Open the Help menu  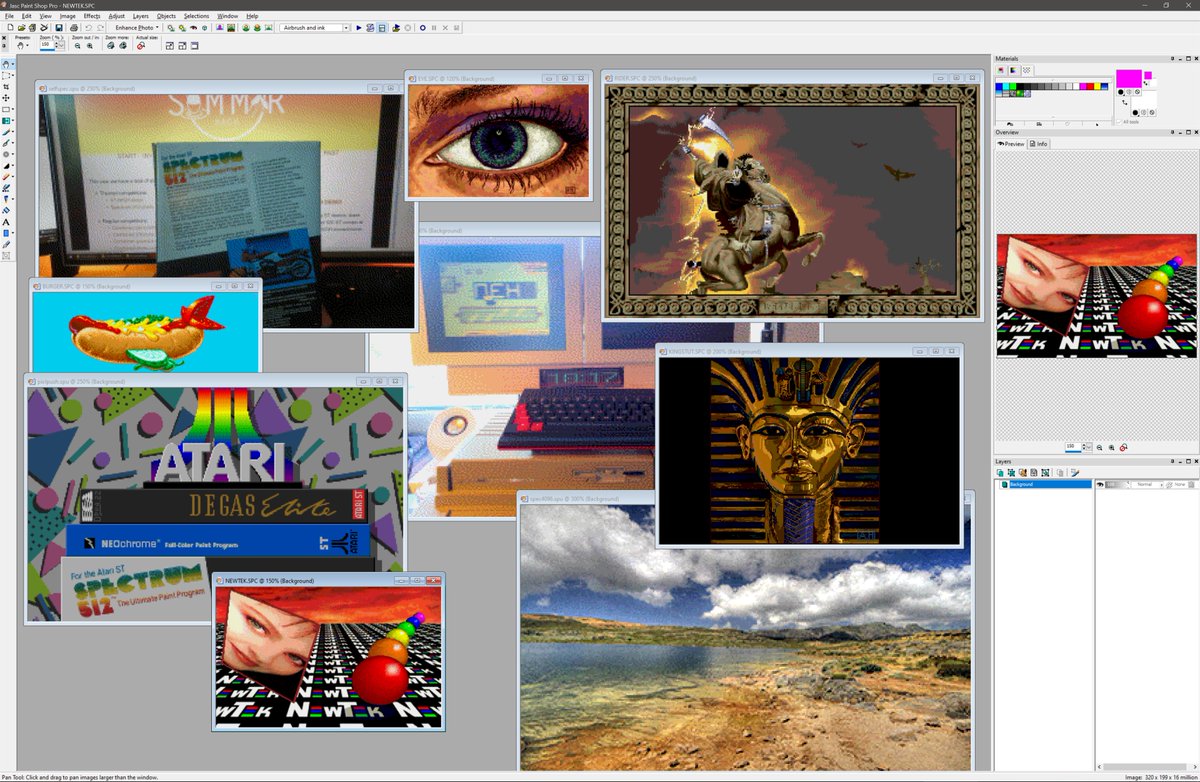coord(252,16)
